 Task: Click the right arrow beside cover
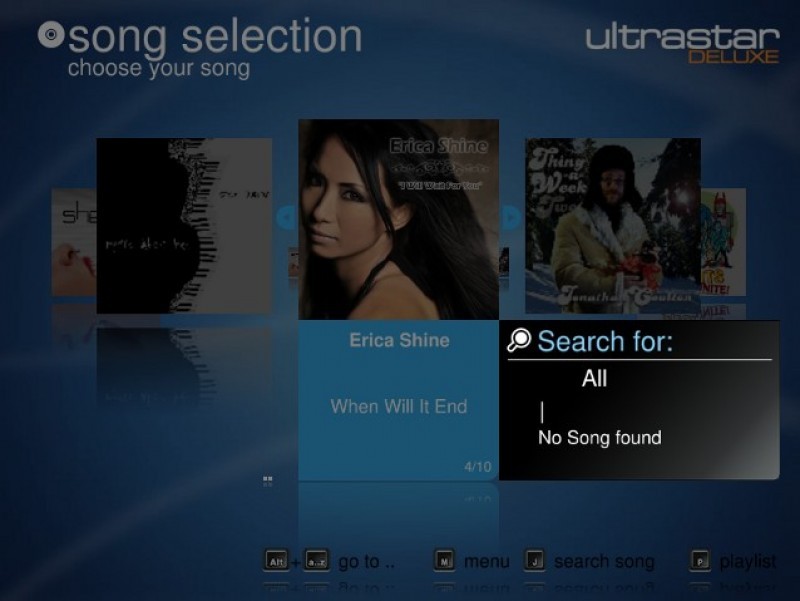coord(510,218)
